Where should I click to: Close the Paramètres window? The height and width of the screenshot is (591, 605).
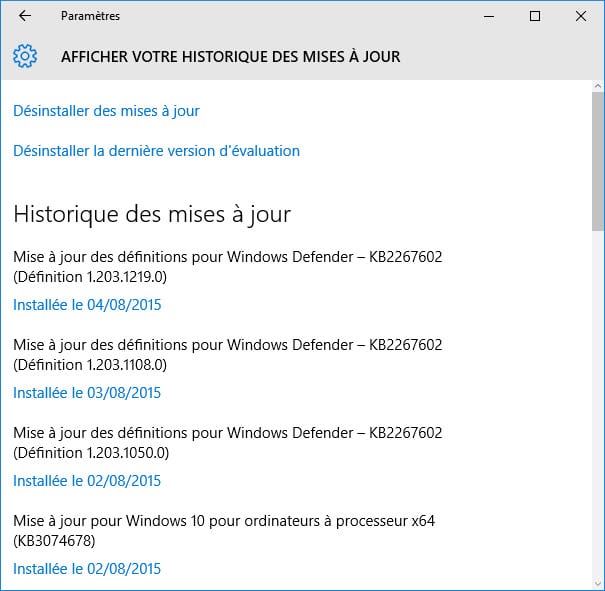581,16
